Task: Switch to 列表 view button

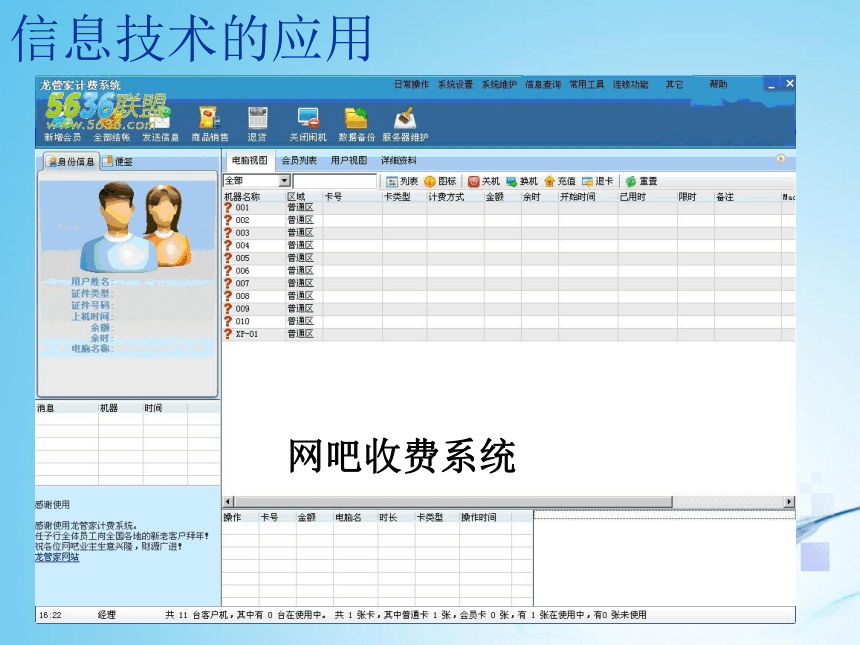Action: click(x=402, y=181)
